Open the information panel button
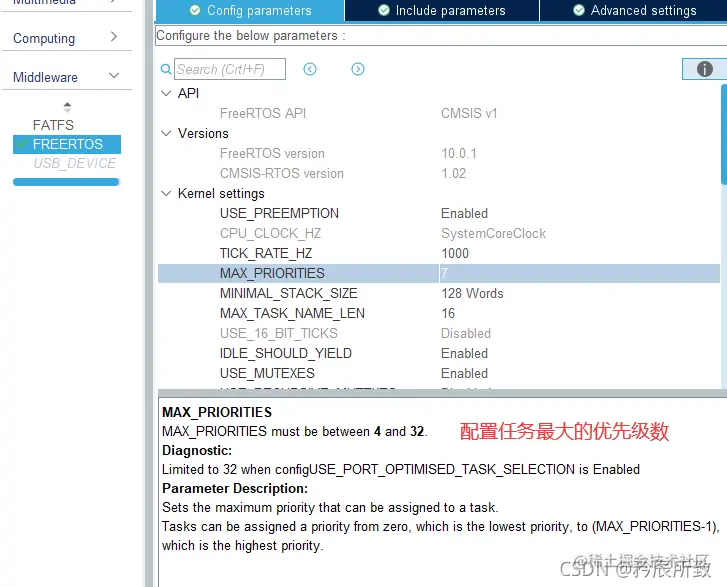727x587 pixels. [x=704, y=69]
